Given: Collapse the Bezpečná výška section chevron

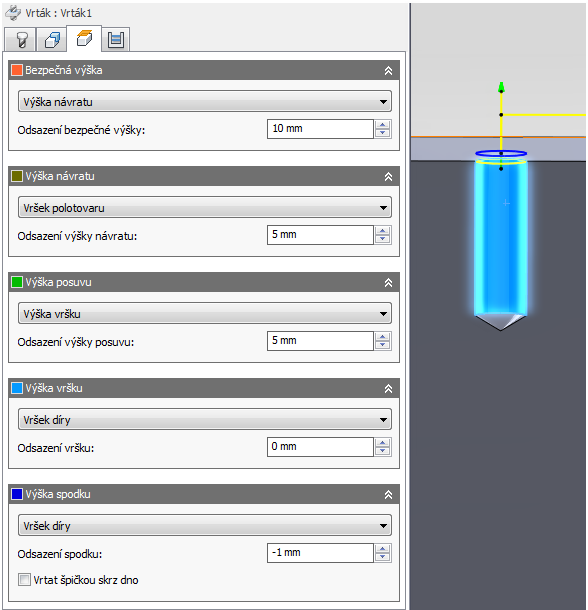Looking at the screenshot, I should point(388,70).
